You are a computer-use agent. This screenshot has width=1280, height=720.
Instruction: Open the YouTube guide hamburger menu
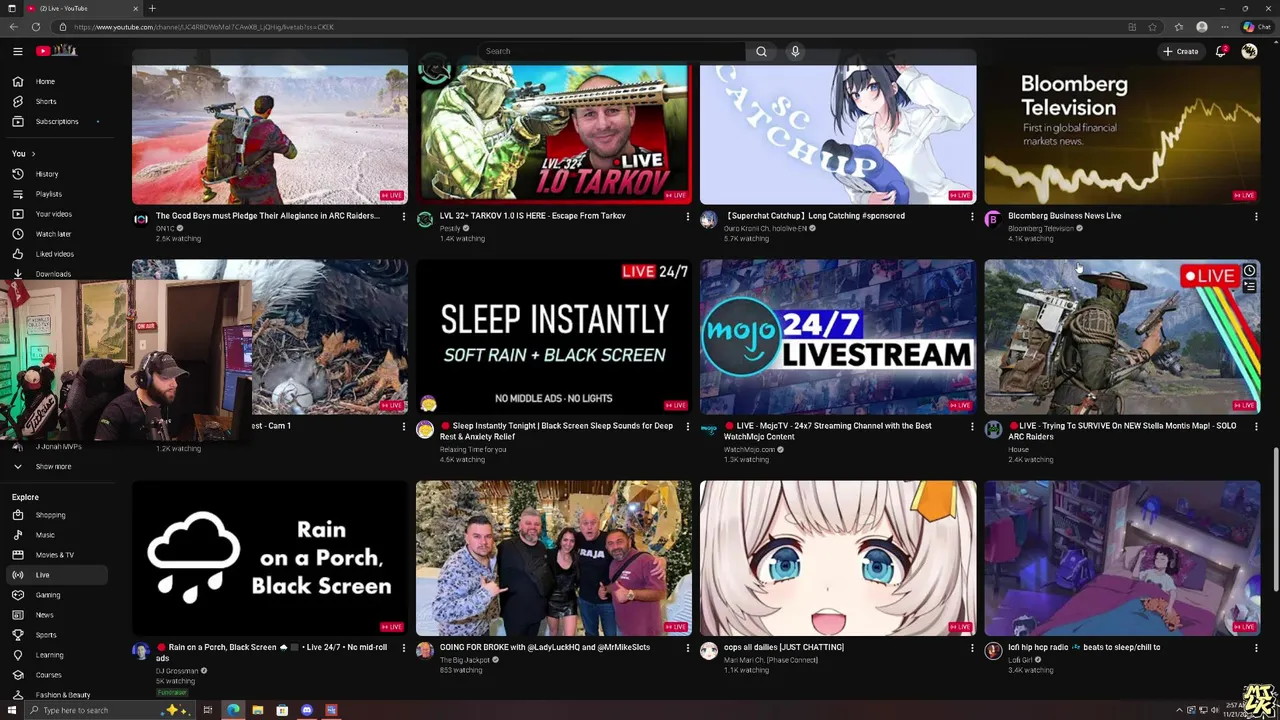click(17, 51)
